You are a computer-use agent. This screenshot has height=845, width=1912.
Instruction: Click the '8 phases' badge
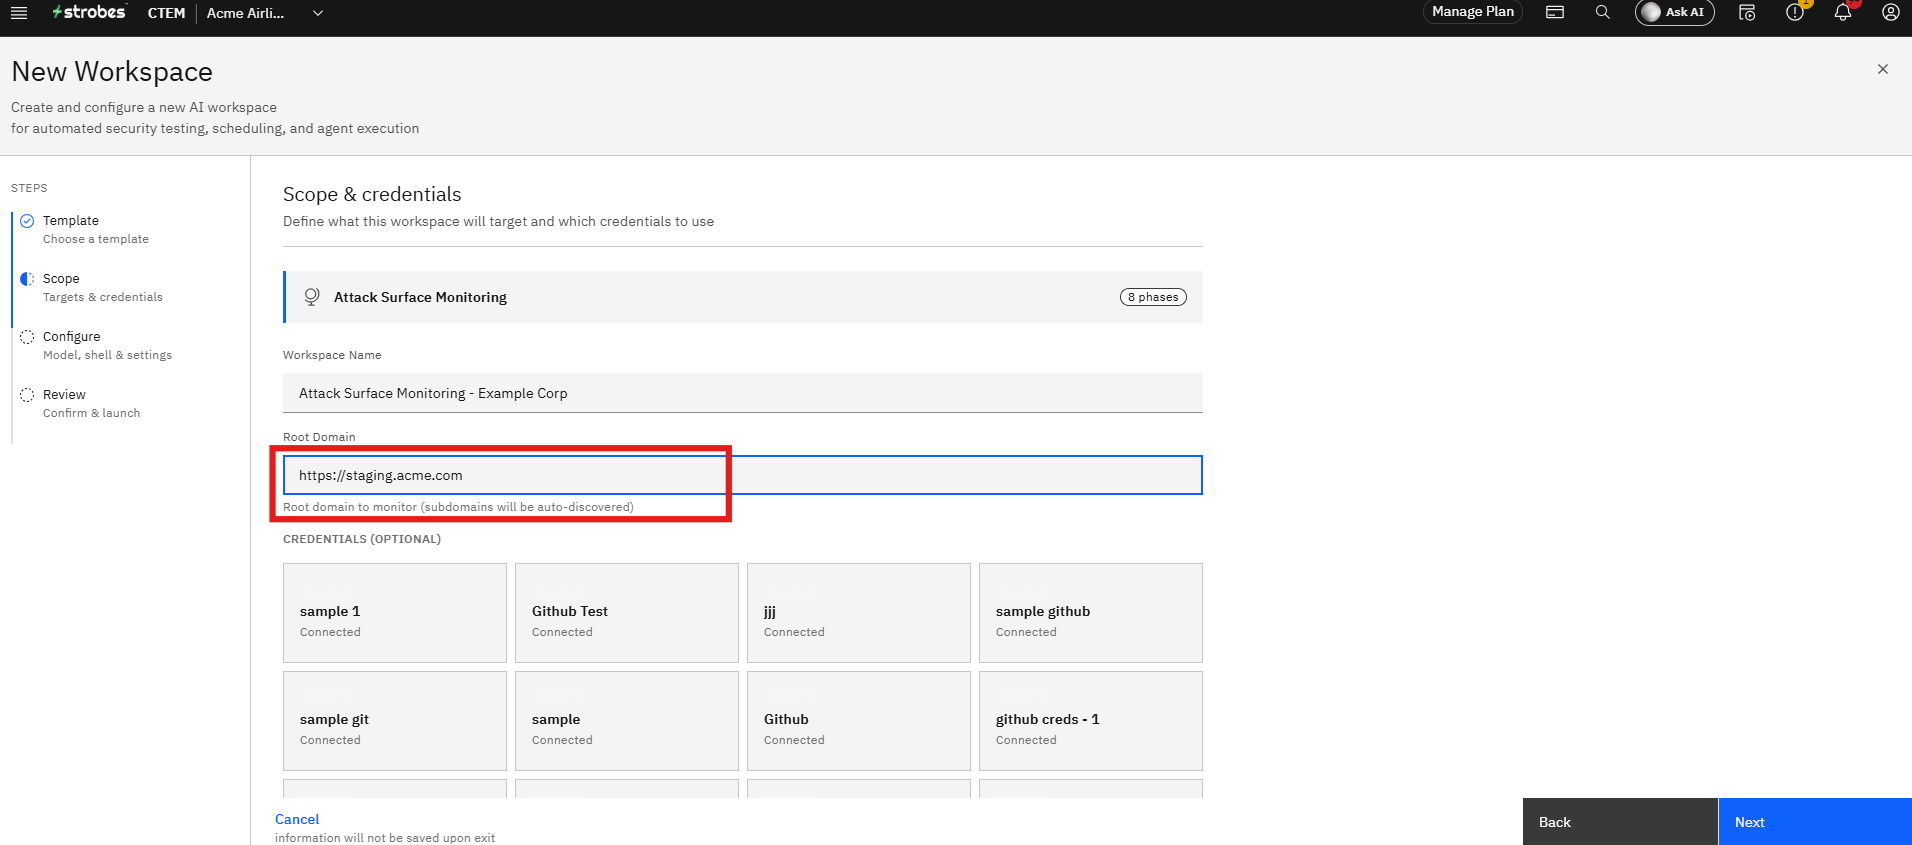(1153, 297)
